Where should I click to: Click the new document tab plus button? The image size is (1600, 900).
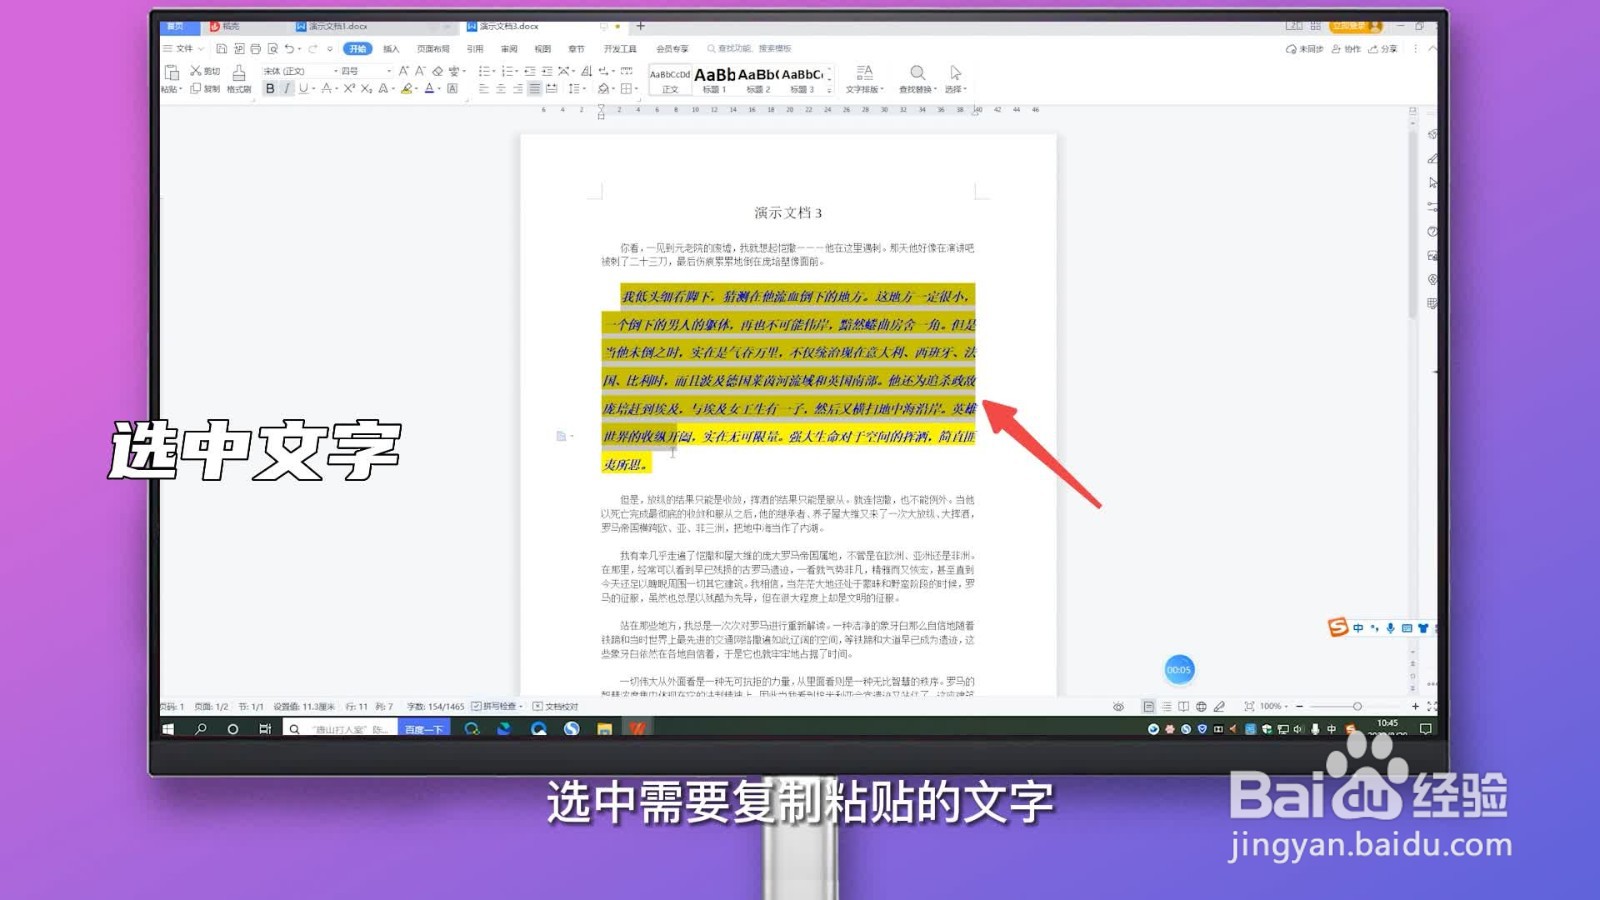[x=641, y=26]
